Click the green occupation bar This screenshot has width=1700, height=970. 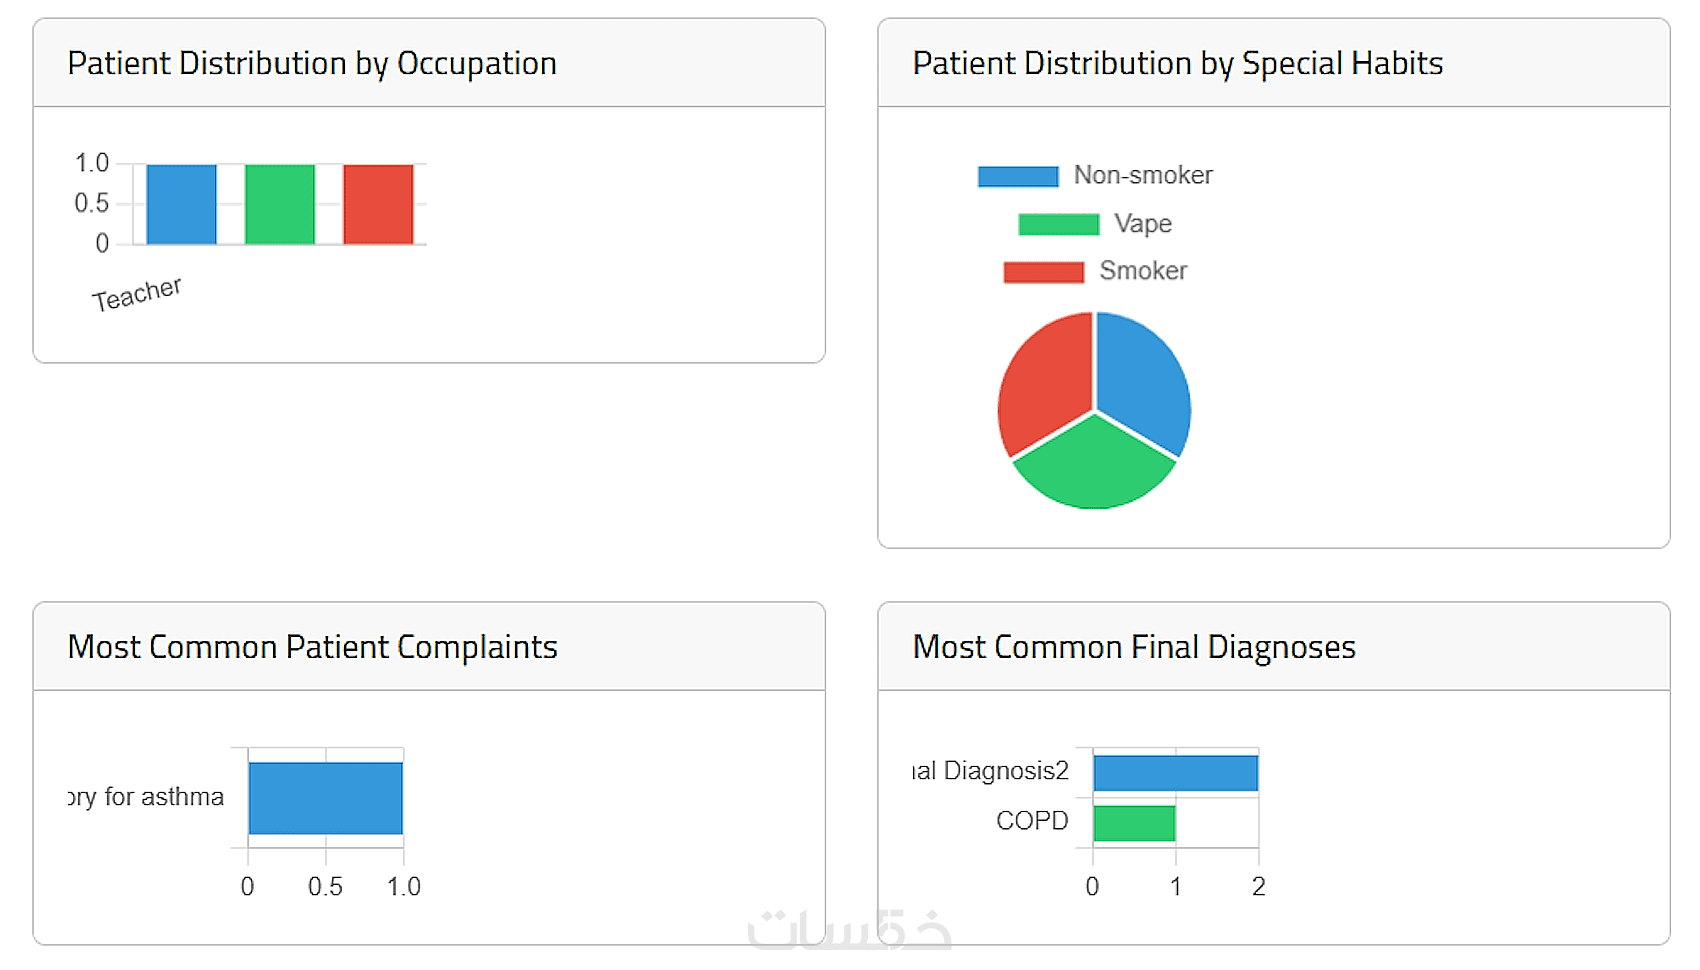pos(279,204)
